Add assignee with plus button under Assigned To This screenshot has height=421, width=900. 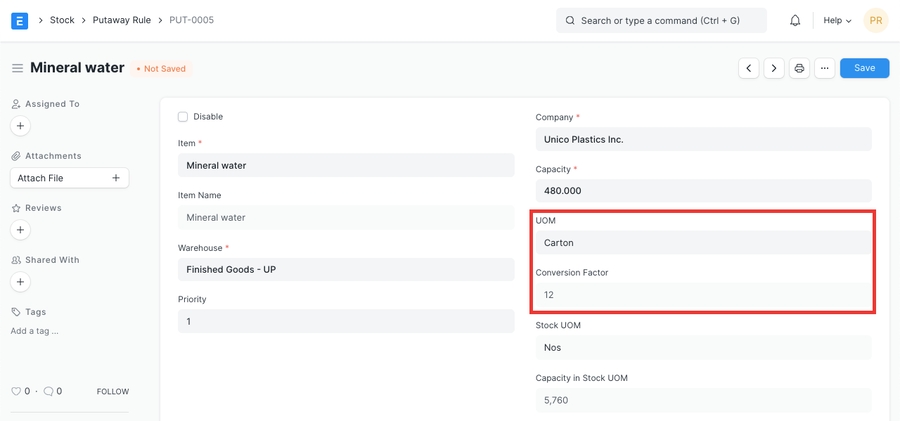20,126
